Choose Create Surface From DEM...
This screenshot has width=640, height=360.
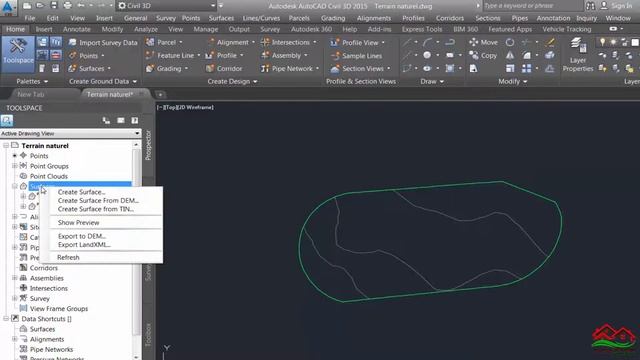pyautogui.click(x=98, y=200)
